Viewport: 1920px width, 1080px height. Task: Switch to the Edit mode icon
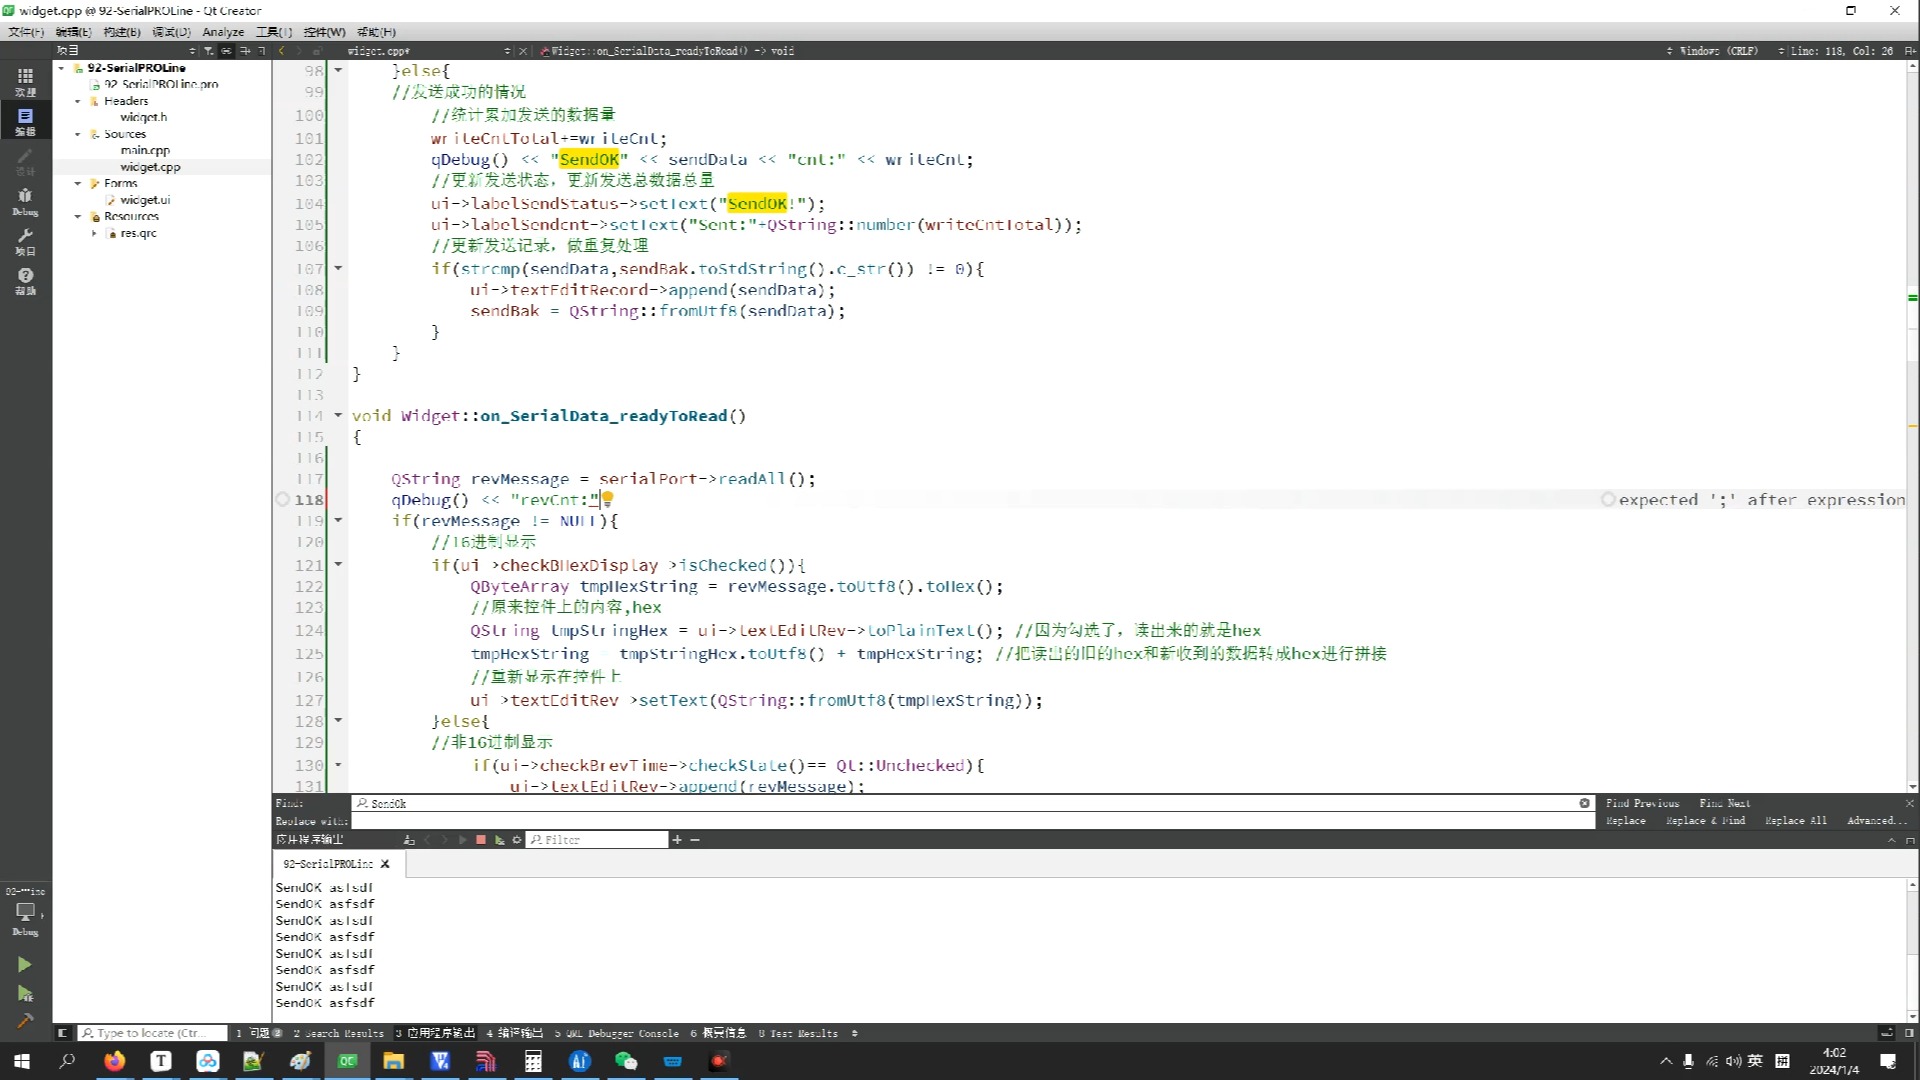pos(25,121)
